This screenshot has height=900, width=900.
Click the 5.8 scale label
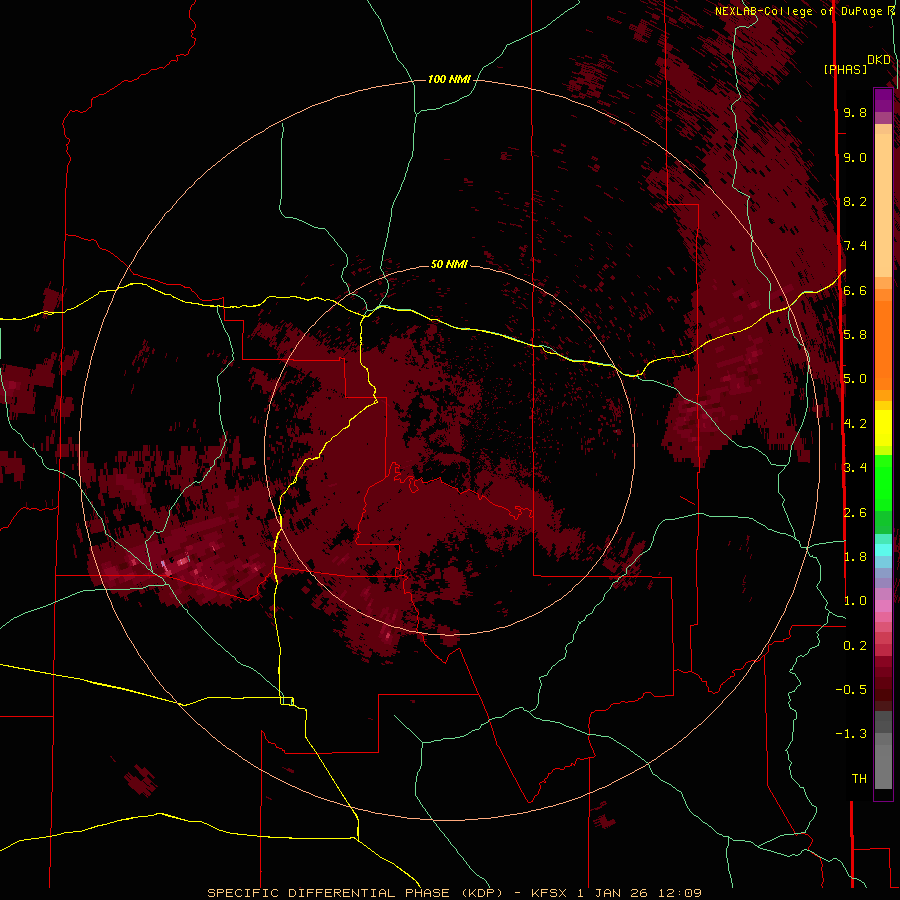(x=855, y=335)
